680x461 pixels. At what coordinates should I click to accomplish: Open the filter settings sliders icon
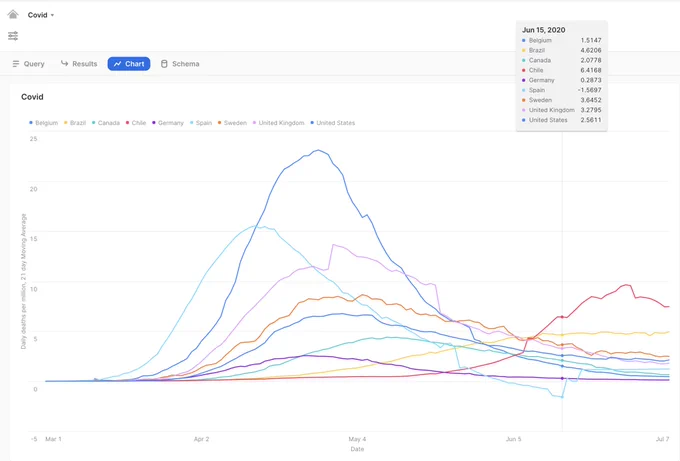pyautogui.click(x=13, y=36)
